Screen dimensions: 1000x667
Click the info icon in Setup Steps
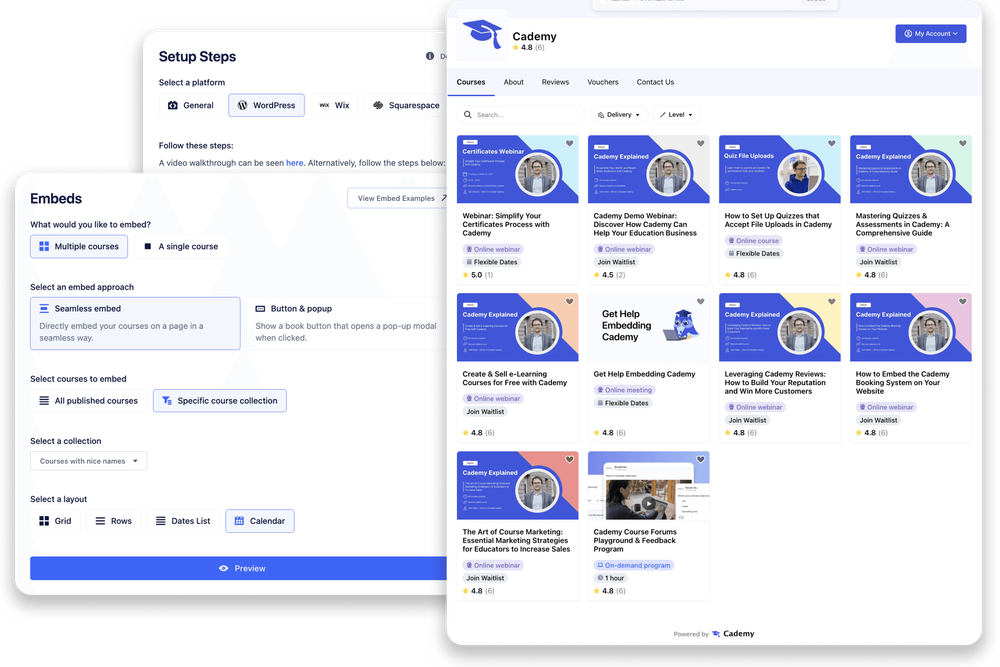tap(430, 57)
